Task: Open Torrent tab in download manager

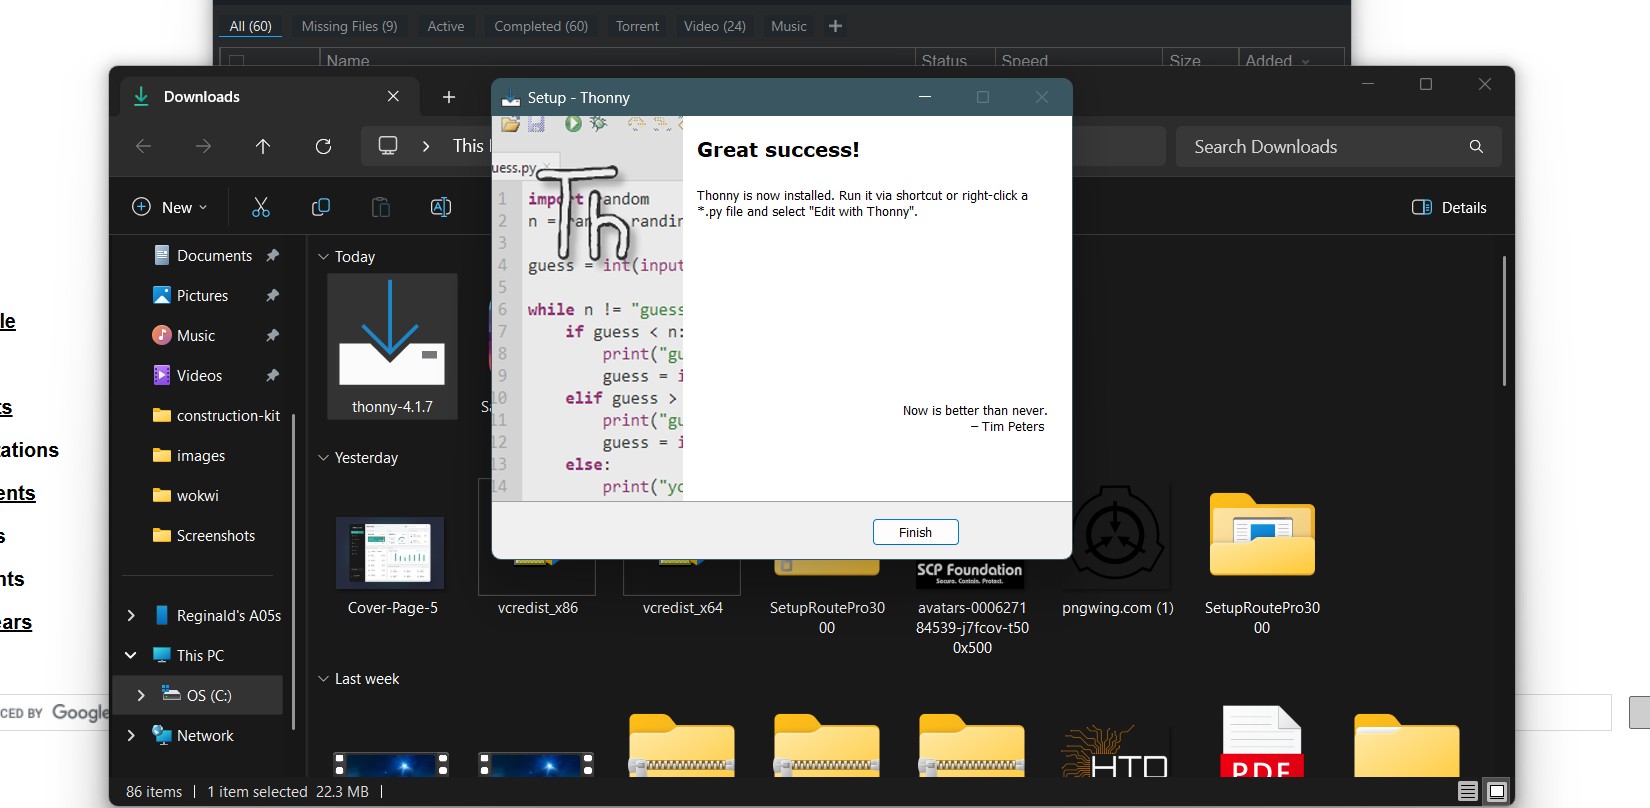Action: [x=637, y=26]
